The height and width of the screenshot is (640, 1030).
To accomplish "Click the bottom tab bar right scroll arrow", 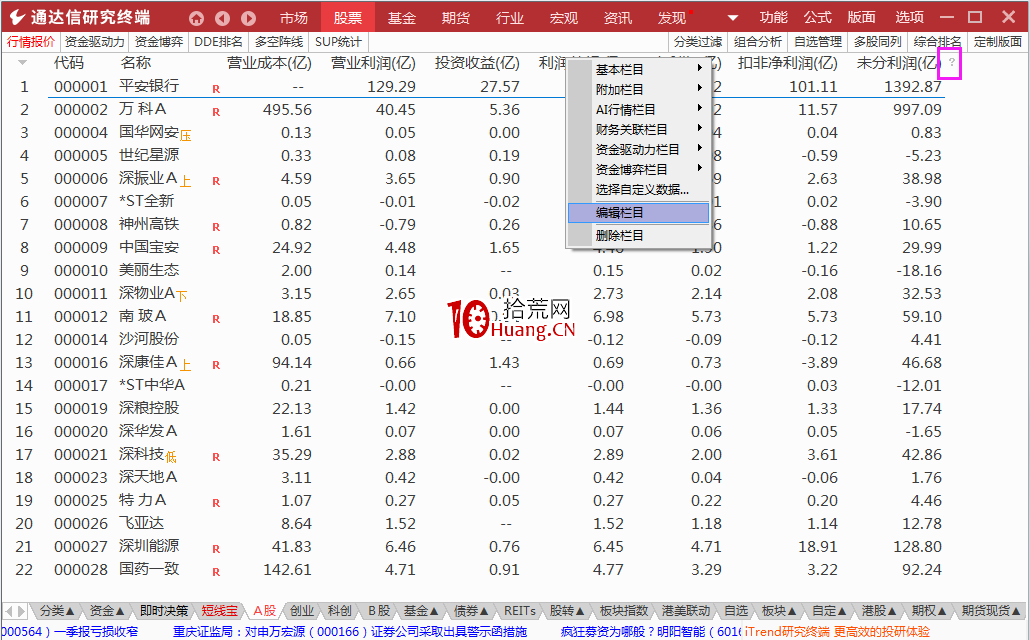I will (x=22, y=611).
